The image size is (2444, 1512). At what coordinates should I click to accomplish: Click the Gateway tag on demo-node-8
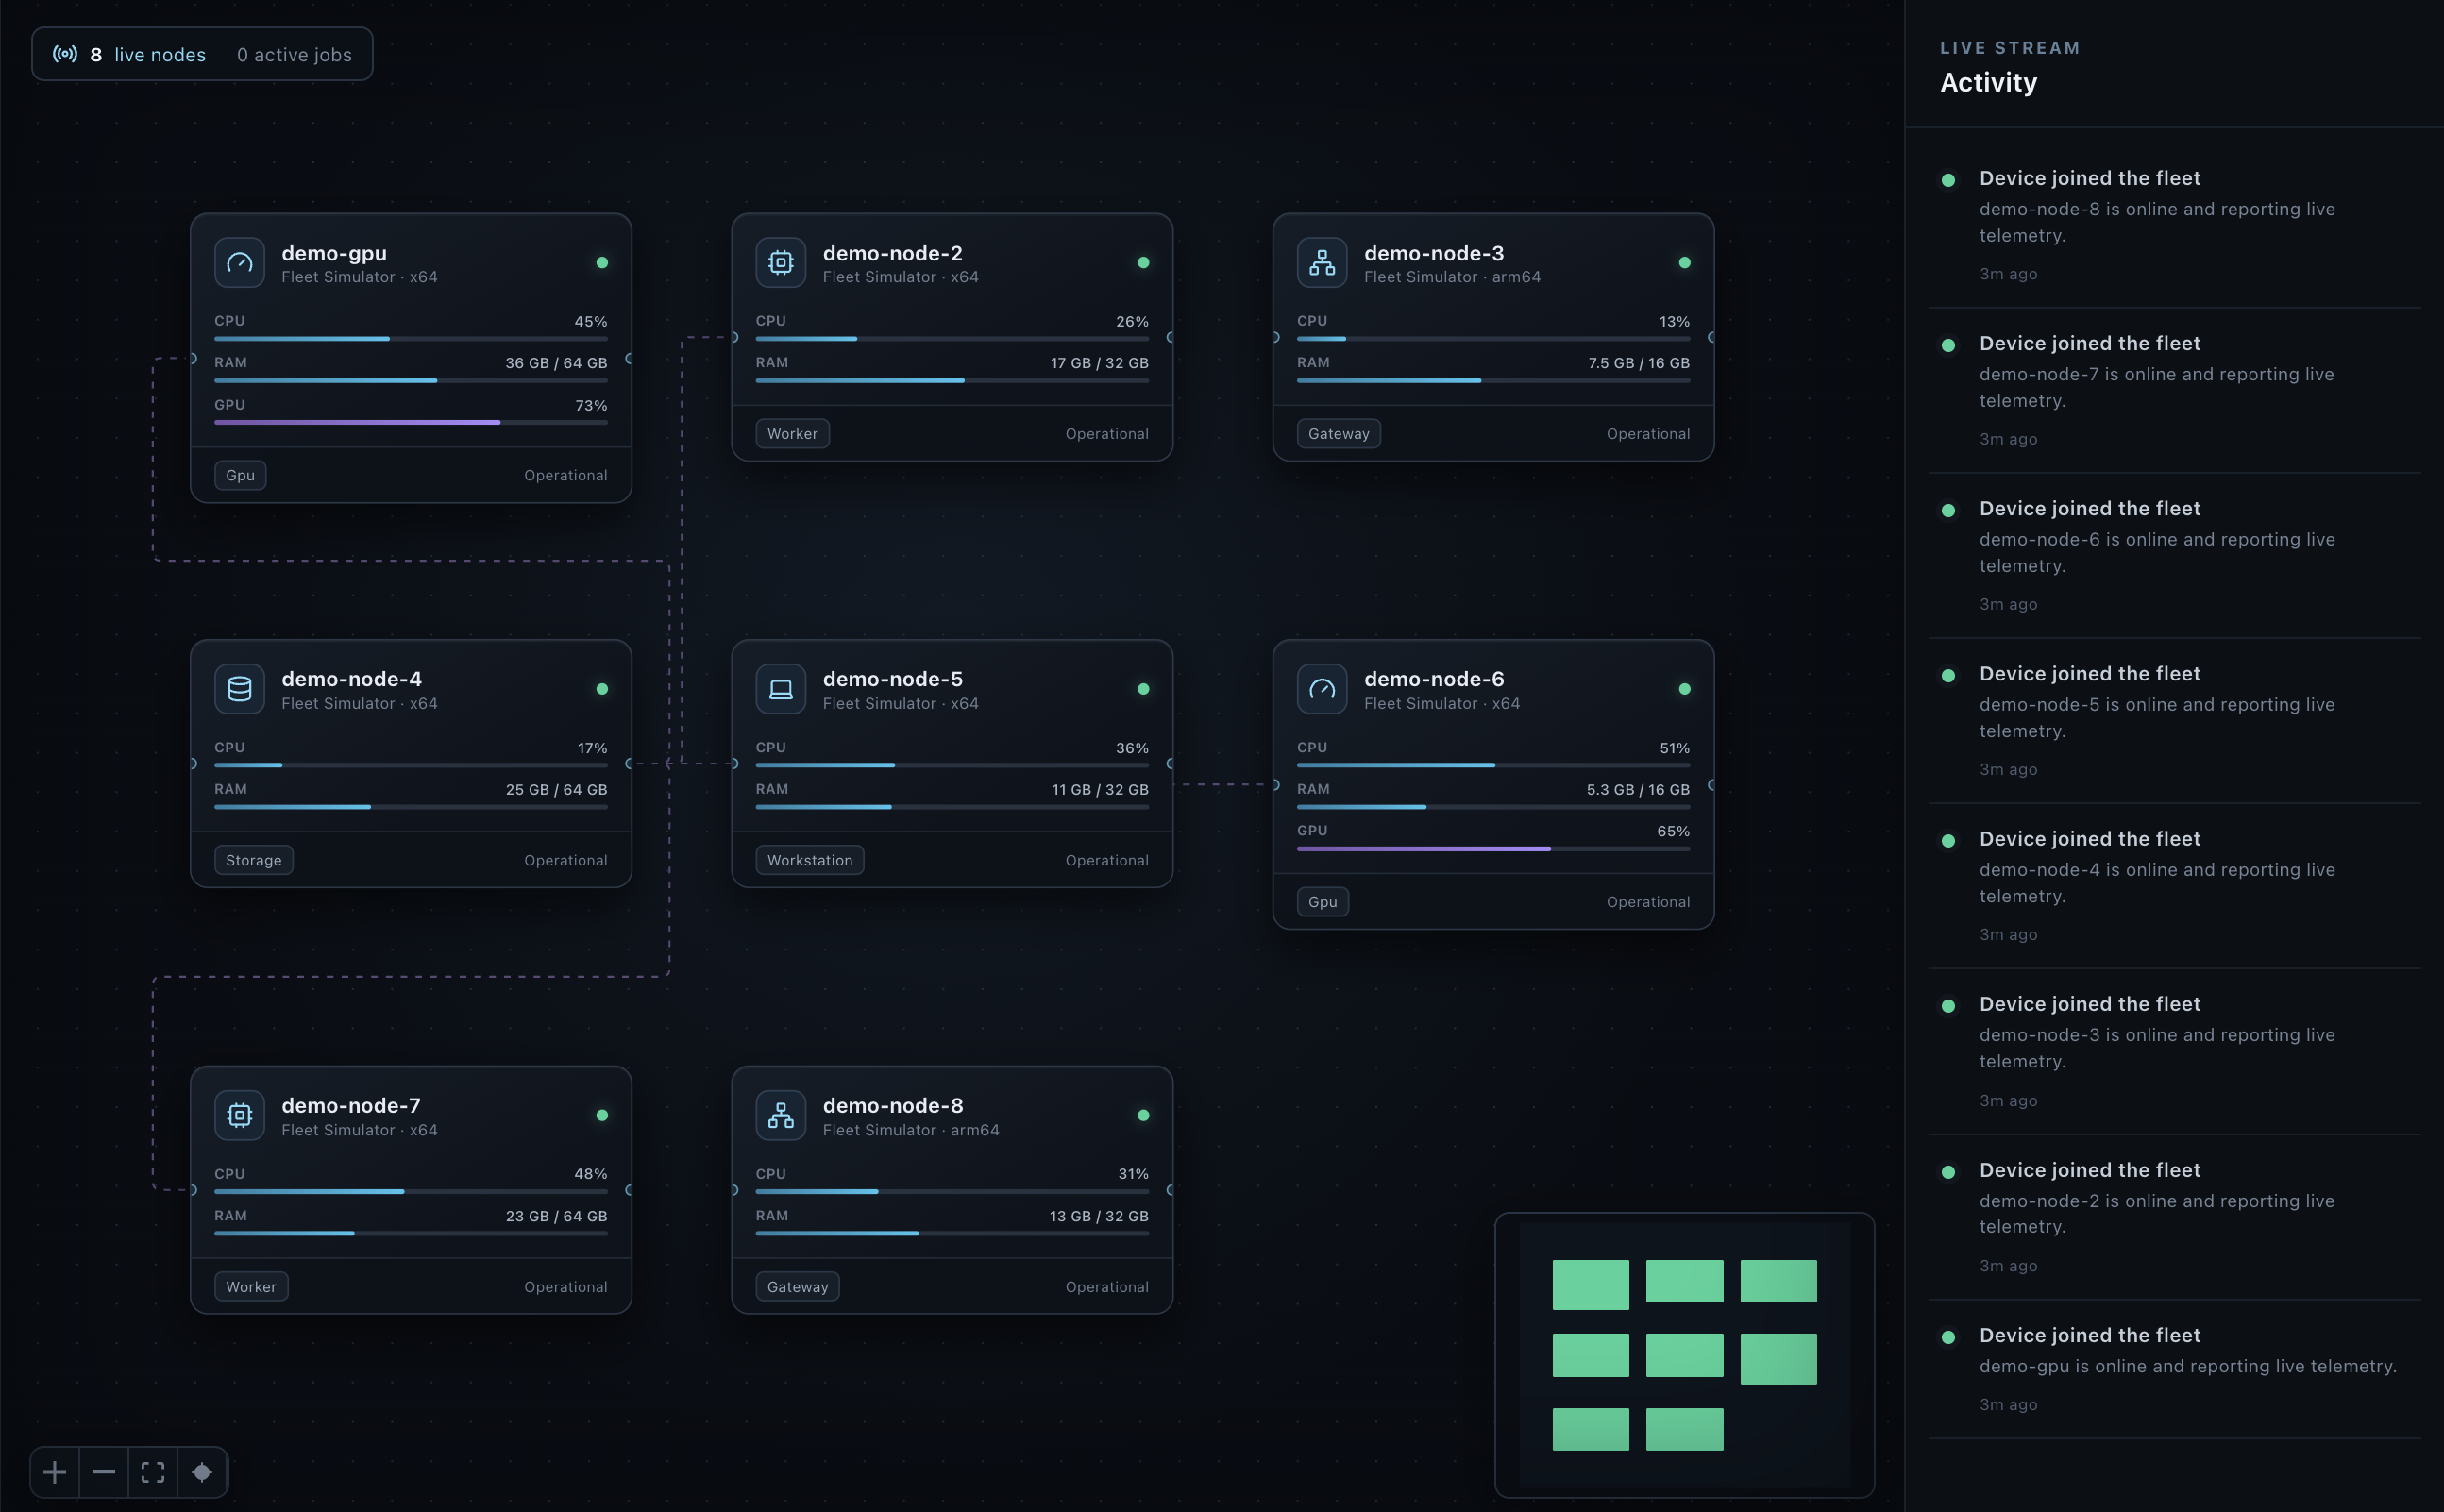point(798,1287)
